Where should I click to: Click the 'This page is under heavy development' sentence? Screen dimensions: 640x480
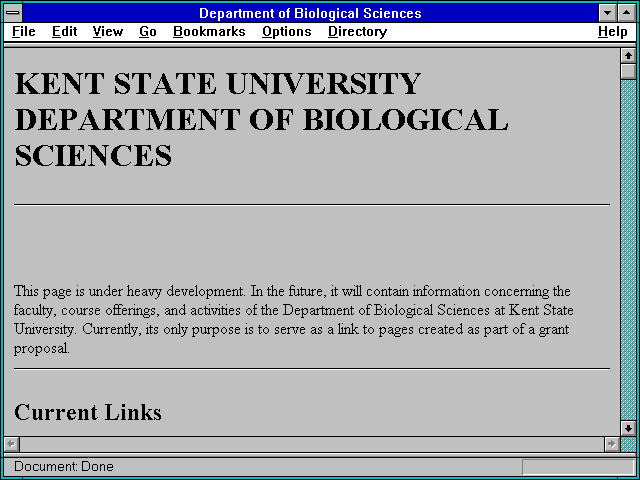tap(130, 291)
